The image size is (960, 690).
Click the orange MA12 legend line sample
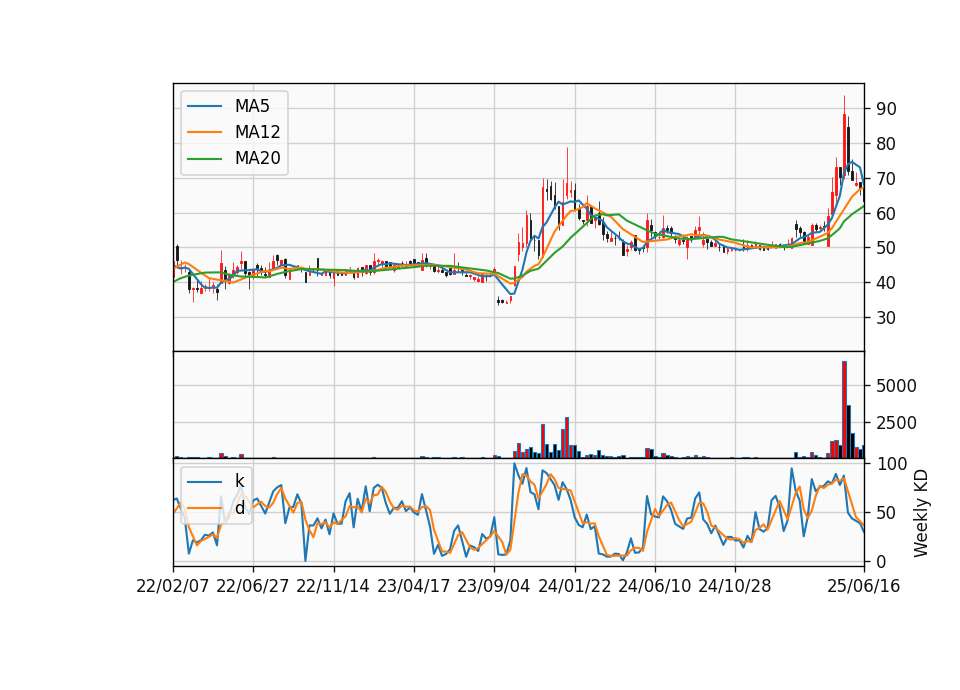(204, 132)
